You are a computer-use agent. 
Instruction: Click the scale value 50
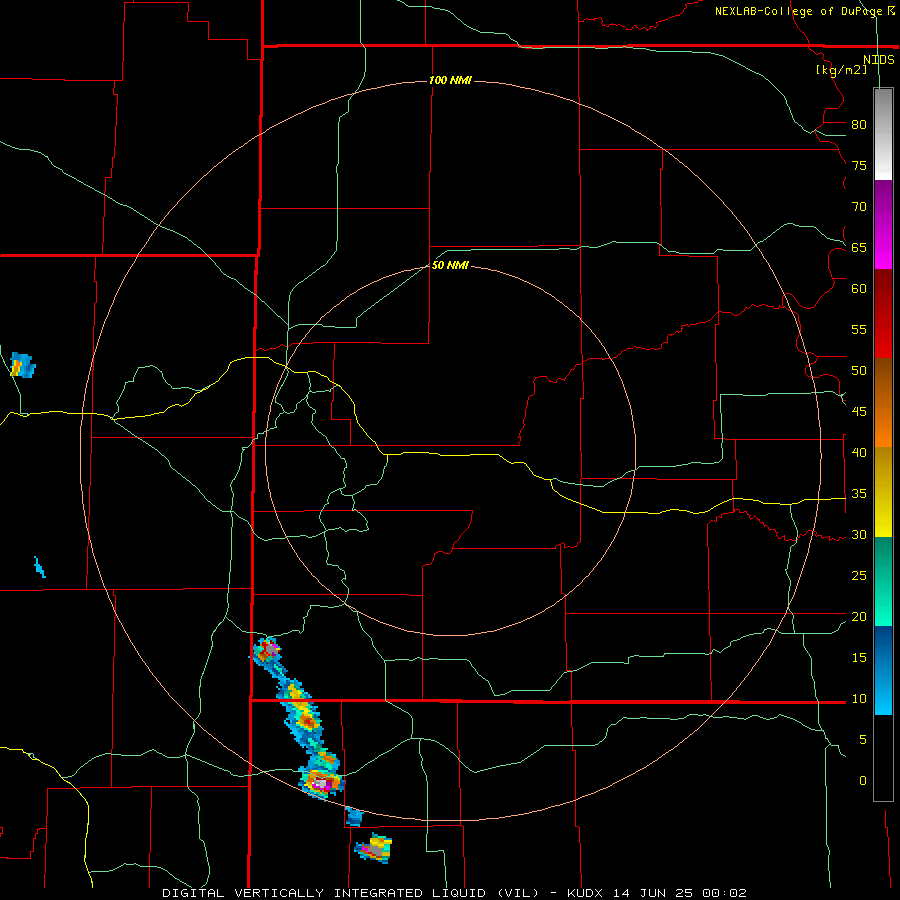(x=859, y=370)
